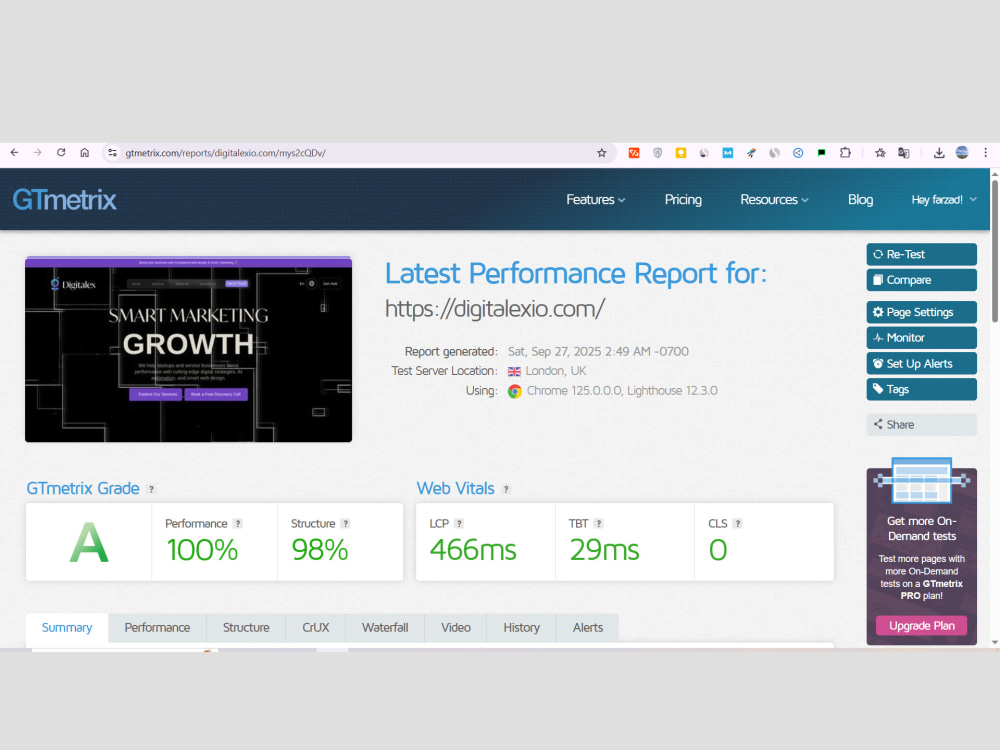Open the red percent-sign extension

(x=634, y=153)
